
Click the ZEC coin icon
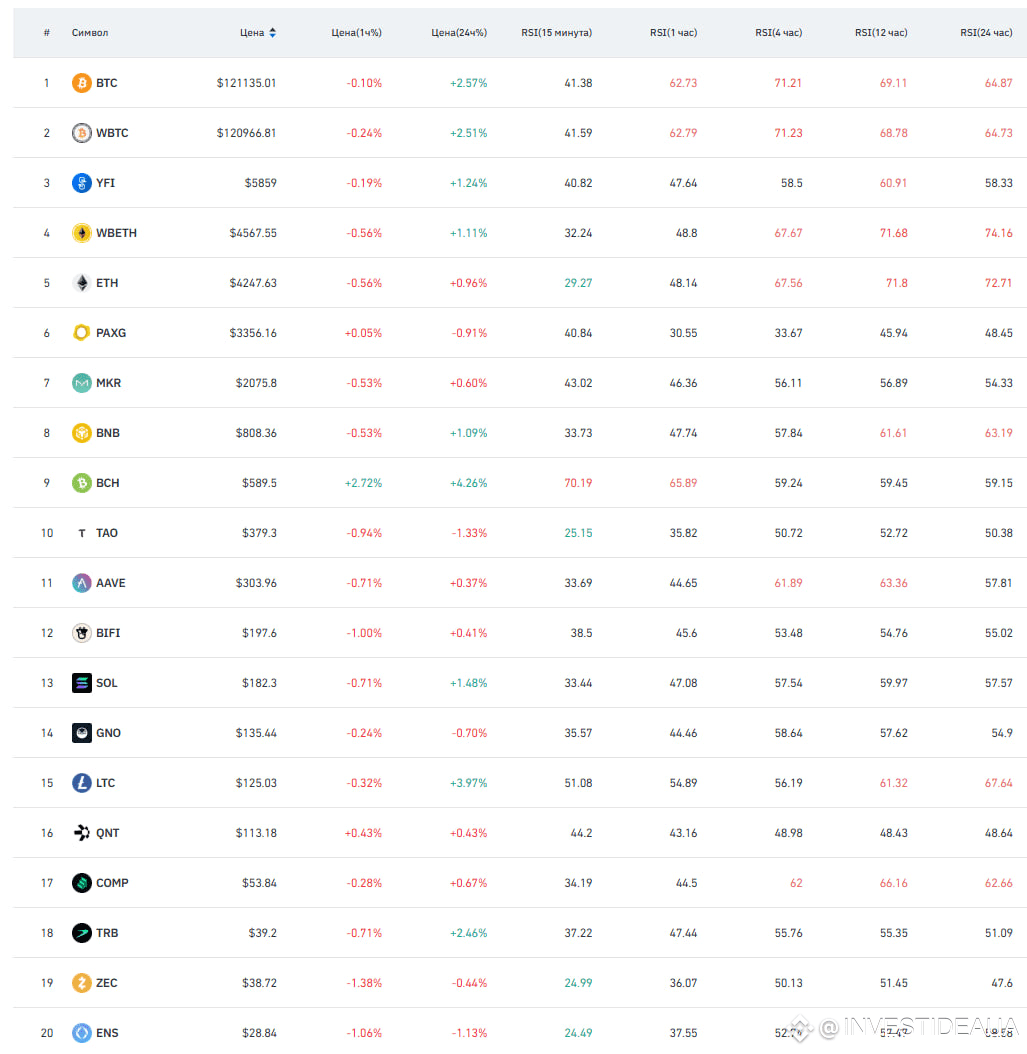pyautogui.click(x=81, y=983)
